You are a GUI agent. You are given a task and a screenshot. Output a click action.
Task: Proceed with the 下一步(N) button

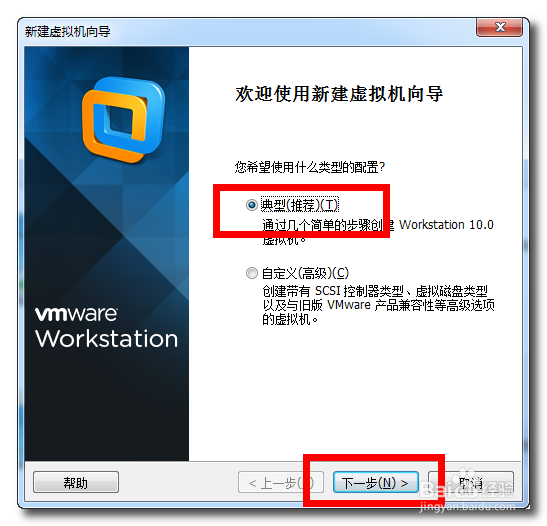click(375, 482)
